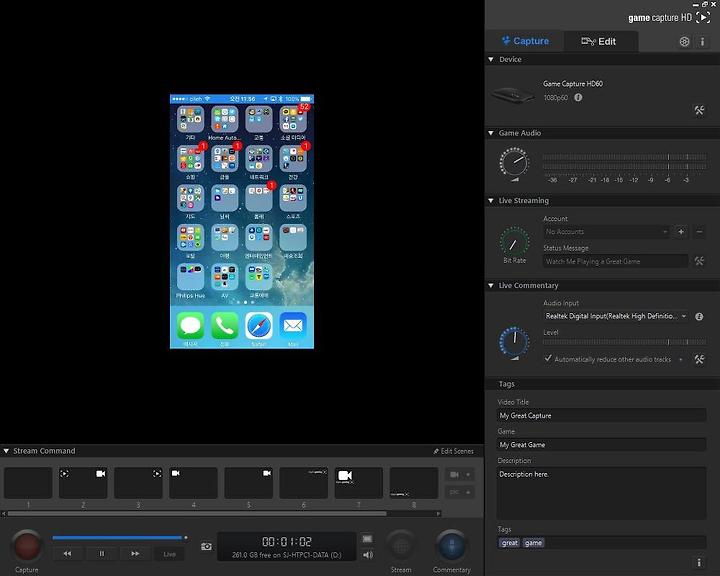The image size is (720, 576).
Task: Open the Account dropdown showing No Accounts
Action: click(x=606, y=232)
